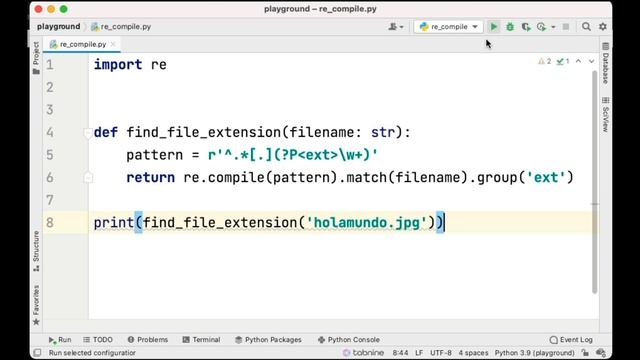Open the Terminal tool window

coord(201,340)
